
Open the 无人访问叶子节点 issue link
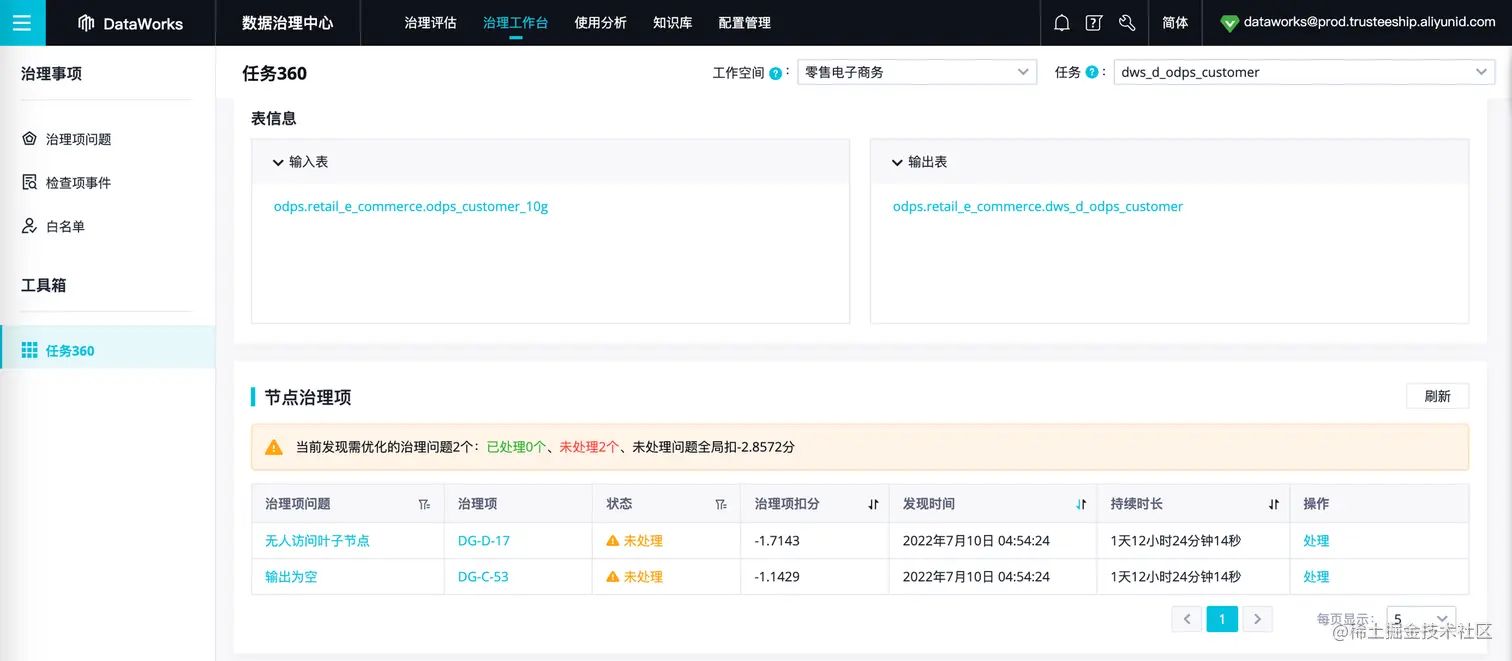point(317,540)
